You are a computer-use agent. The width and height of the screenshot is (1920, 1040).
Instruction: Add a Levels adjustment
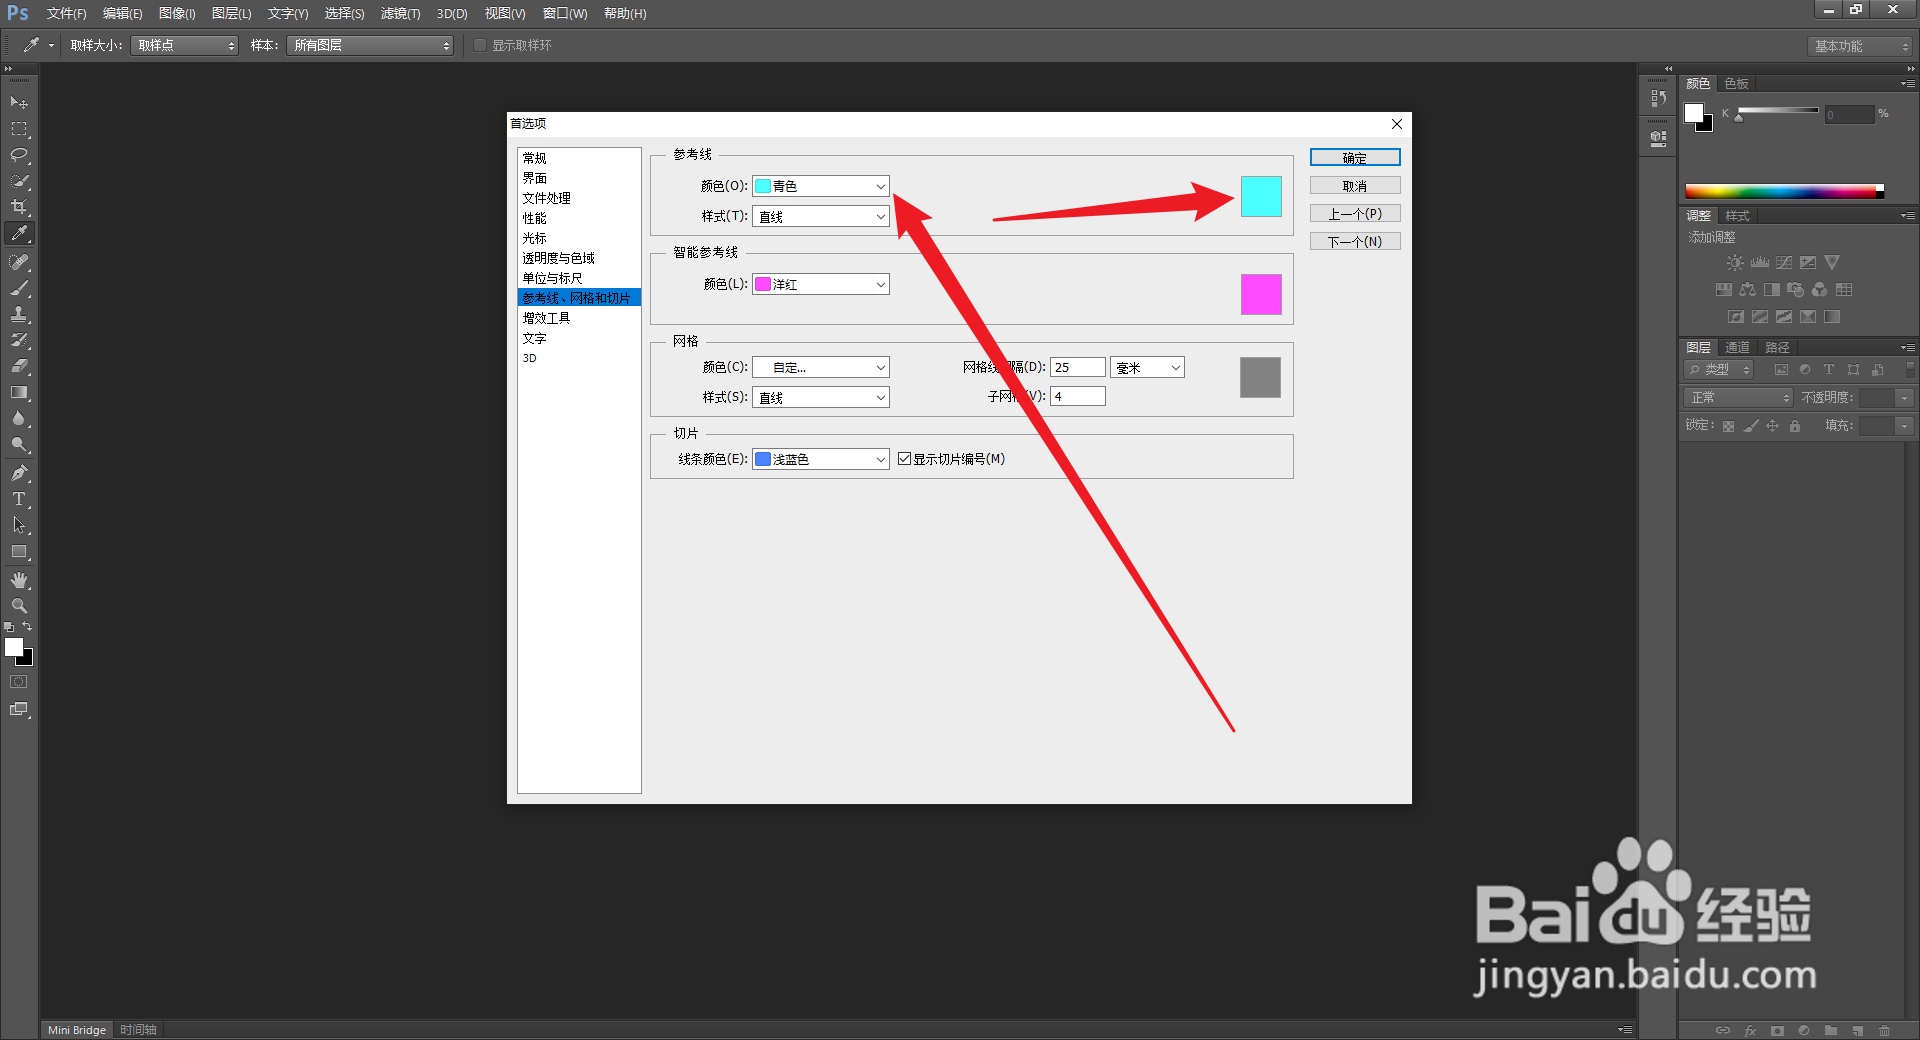tap(1760, 263)
